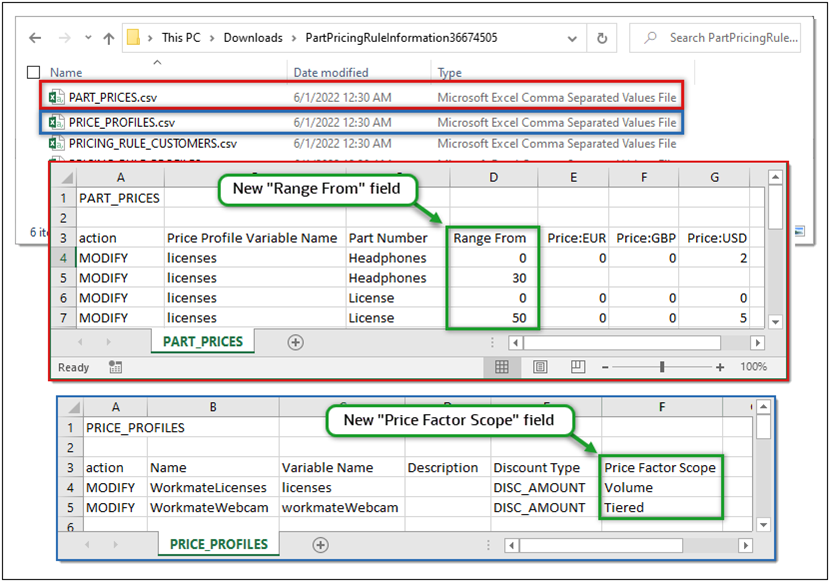Sort files by Date modified column
This screenshot has height=582, width=830.
331,73
